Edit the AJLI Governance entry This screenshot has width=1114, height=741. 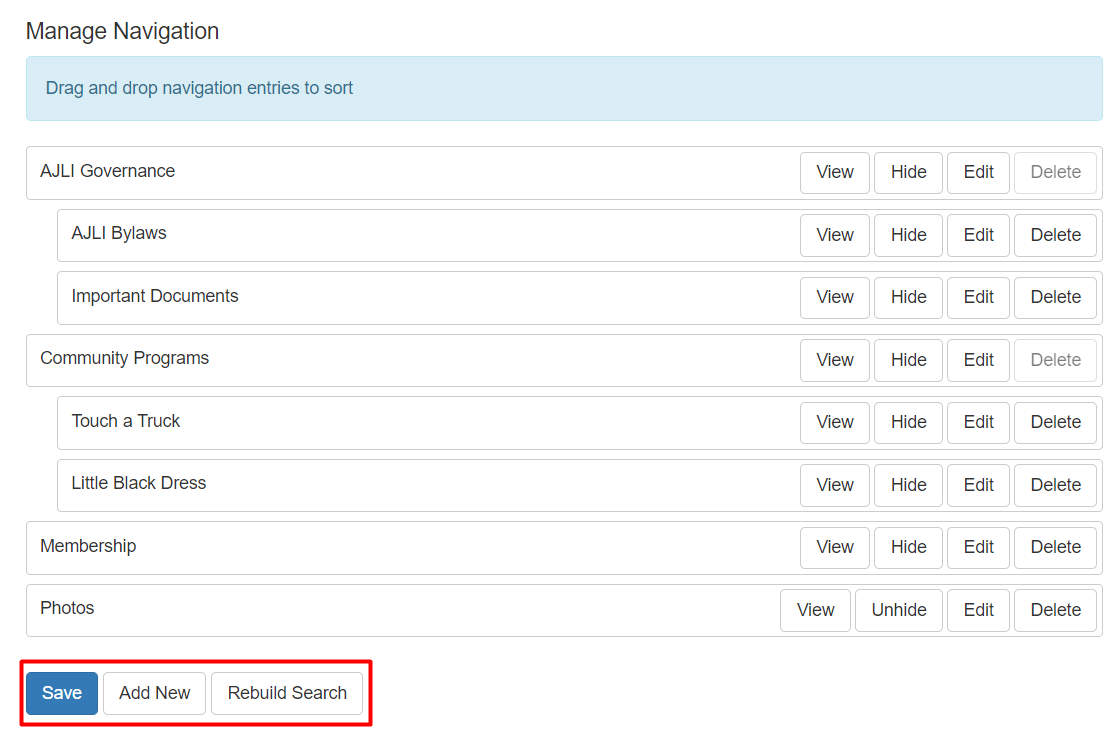click(978, 173)
